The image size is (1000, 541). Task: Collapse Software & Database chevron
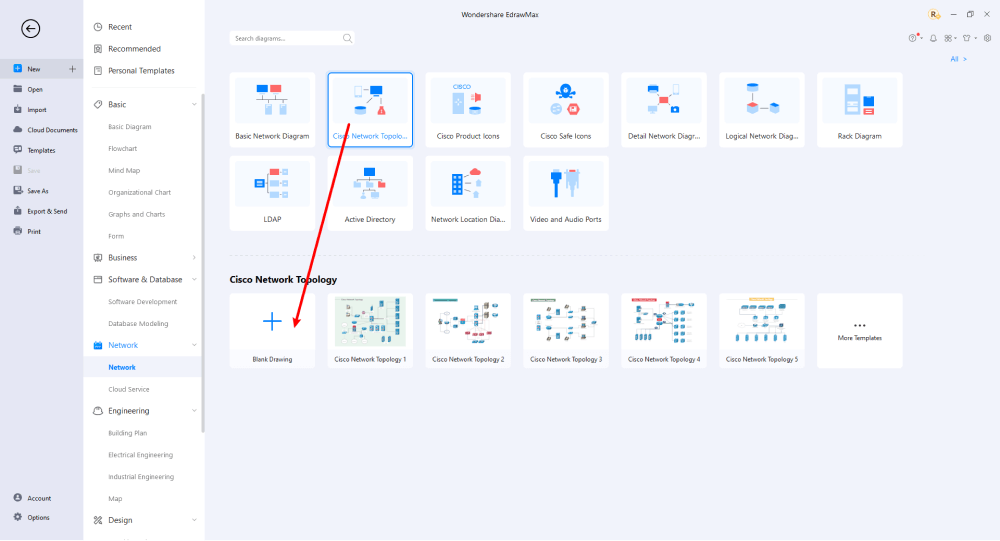(x=194, y=279)
